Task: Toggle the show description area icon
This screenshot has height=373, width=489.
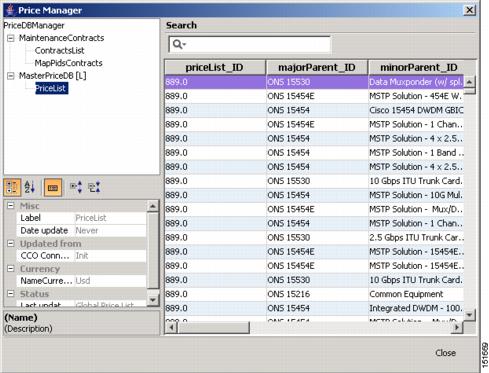Action: (x=53, y=187)
